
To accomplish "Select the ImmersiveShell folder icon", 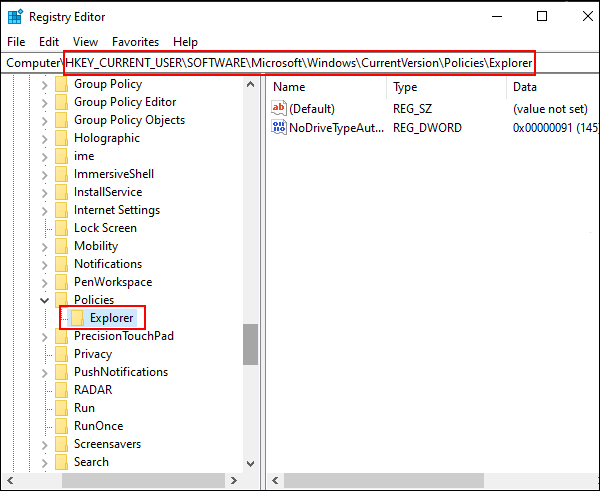I will coord(61,174).
